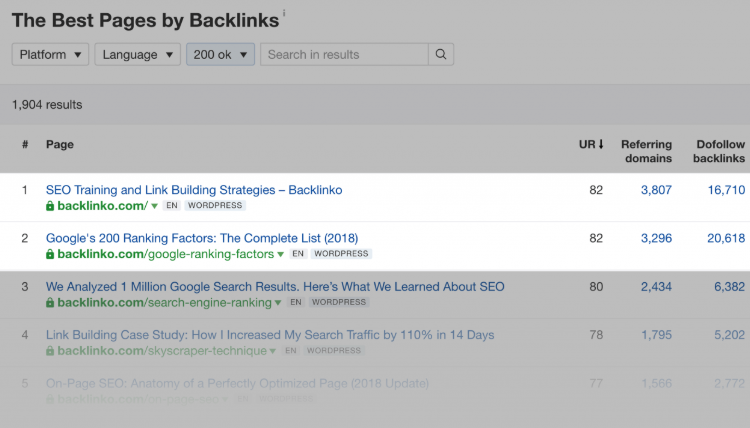
Task: Click lock icon beside skyscraper-technique URL
Action: (50, 351)
